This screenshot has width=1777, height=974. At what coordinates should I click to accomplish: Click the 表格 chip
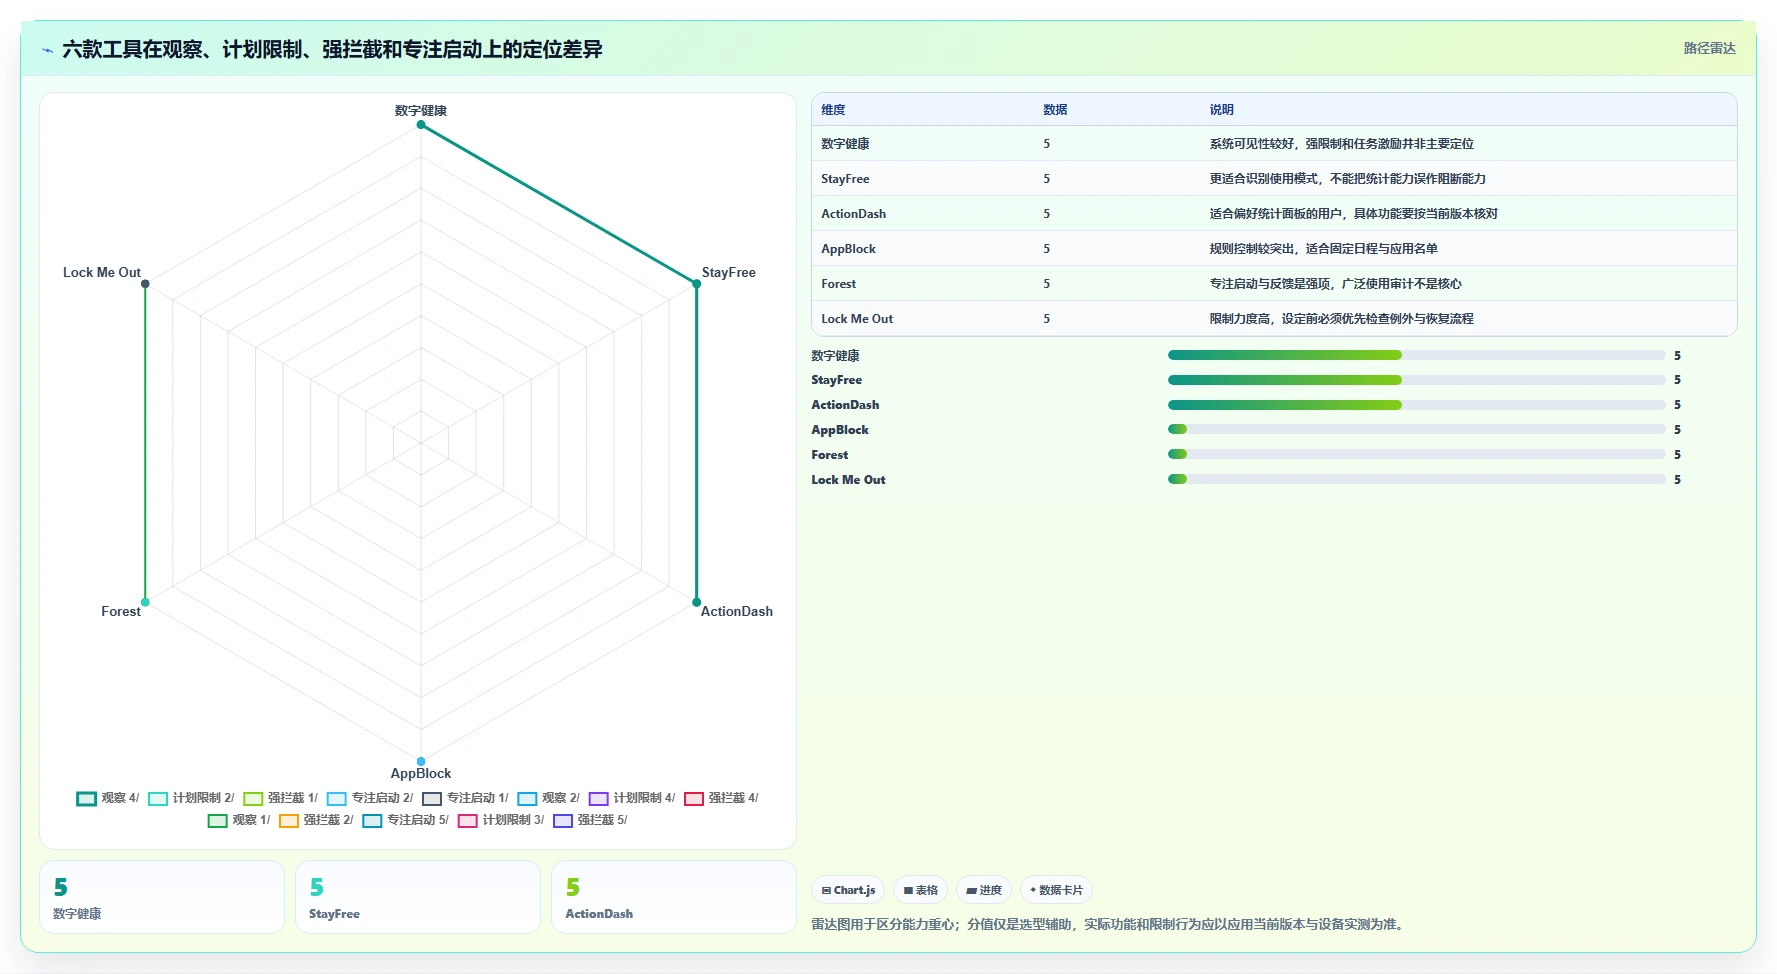point(920,890)
